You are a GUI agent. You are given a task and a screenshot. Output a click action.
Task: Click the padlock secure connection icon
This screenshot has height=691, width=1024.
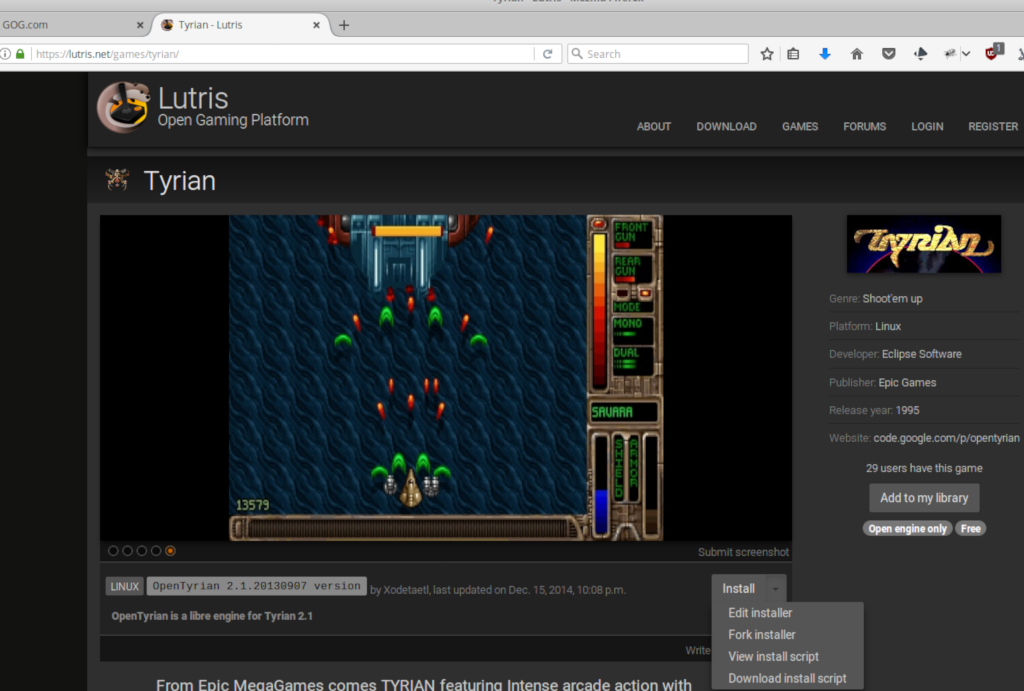20,54
